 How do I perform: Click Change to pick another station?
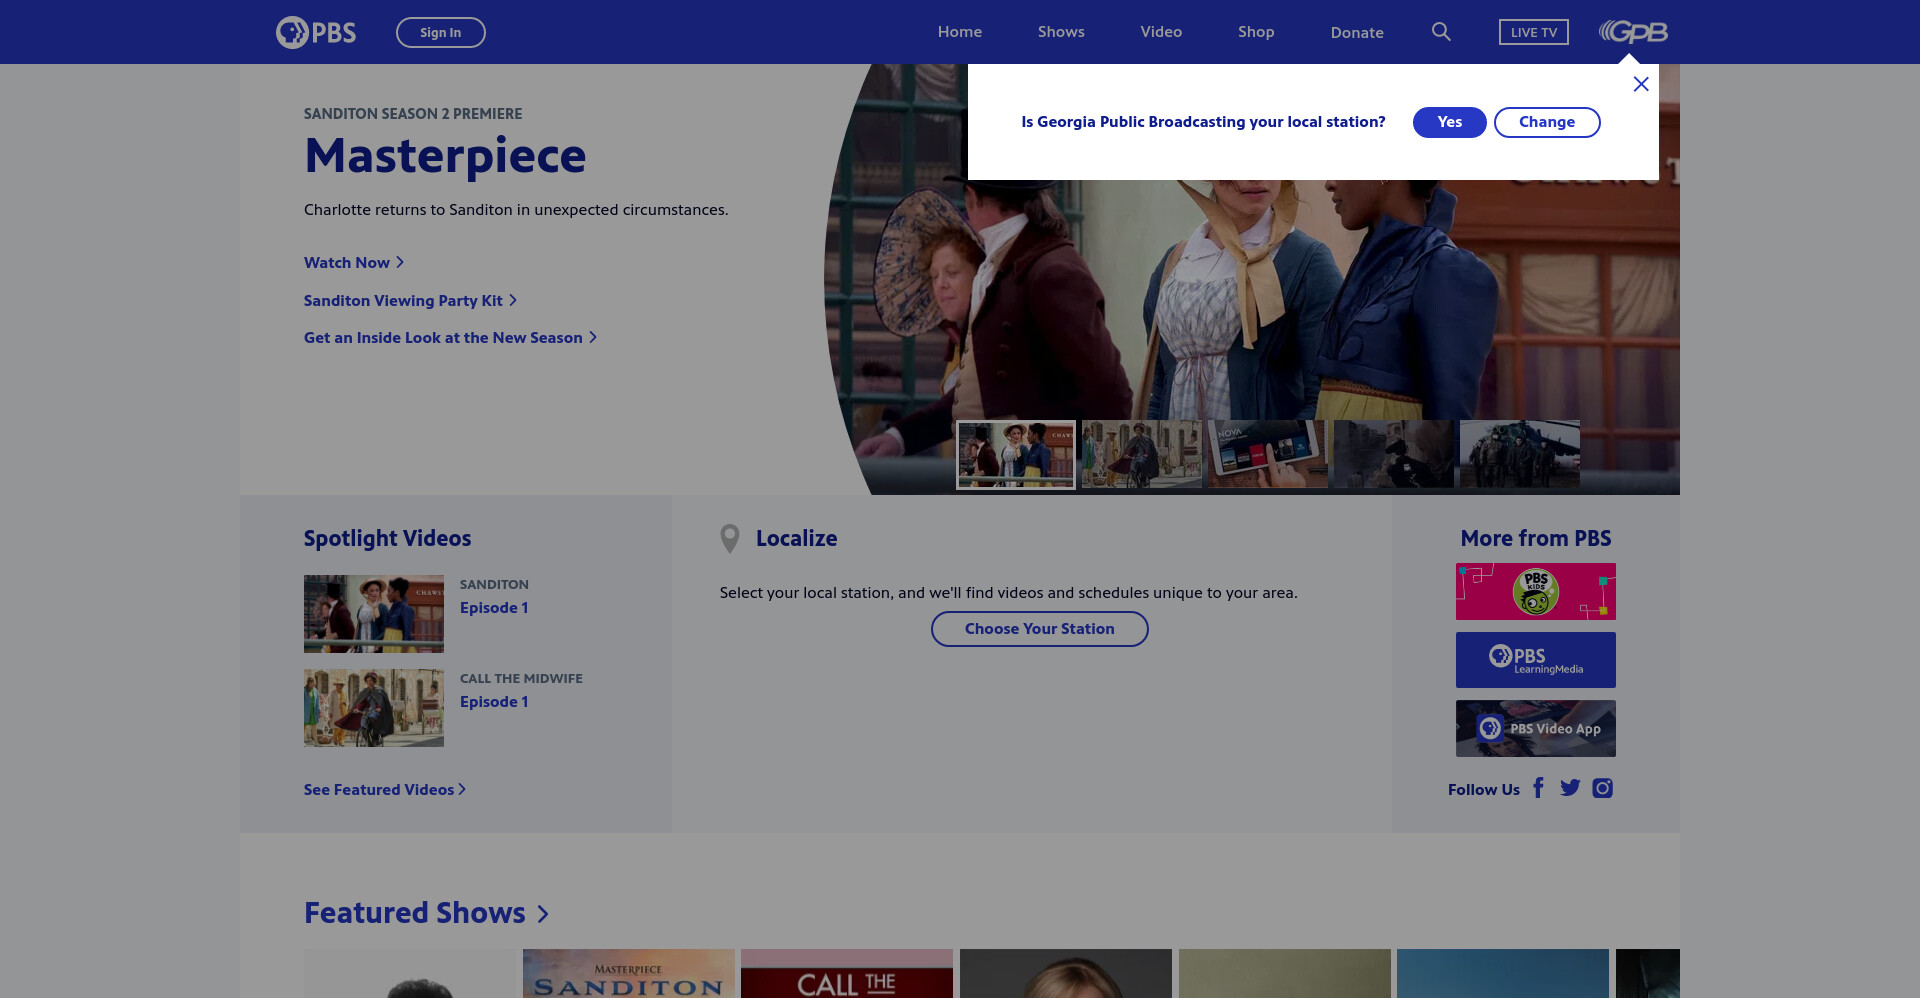(x=1547, y=122)
